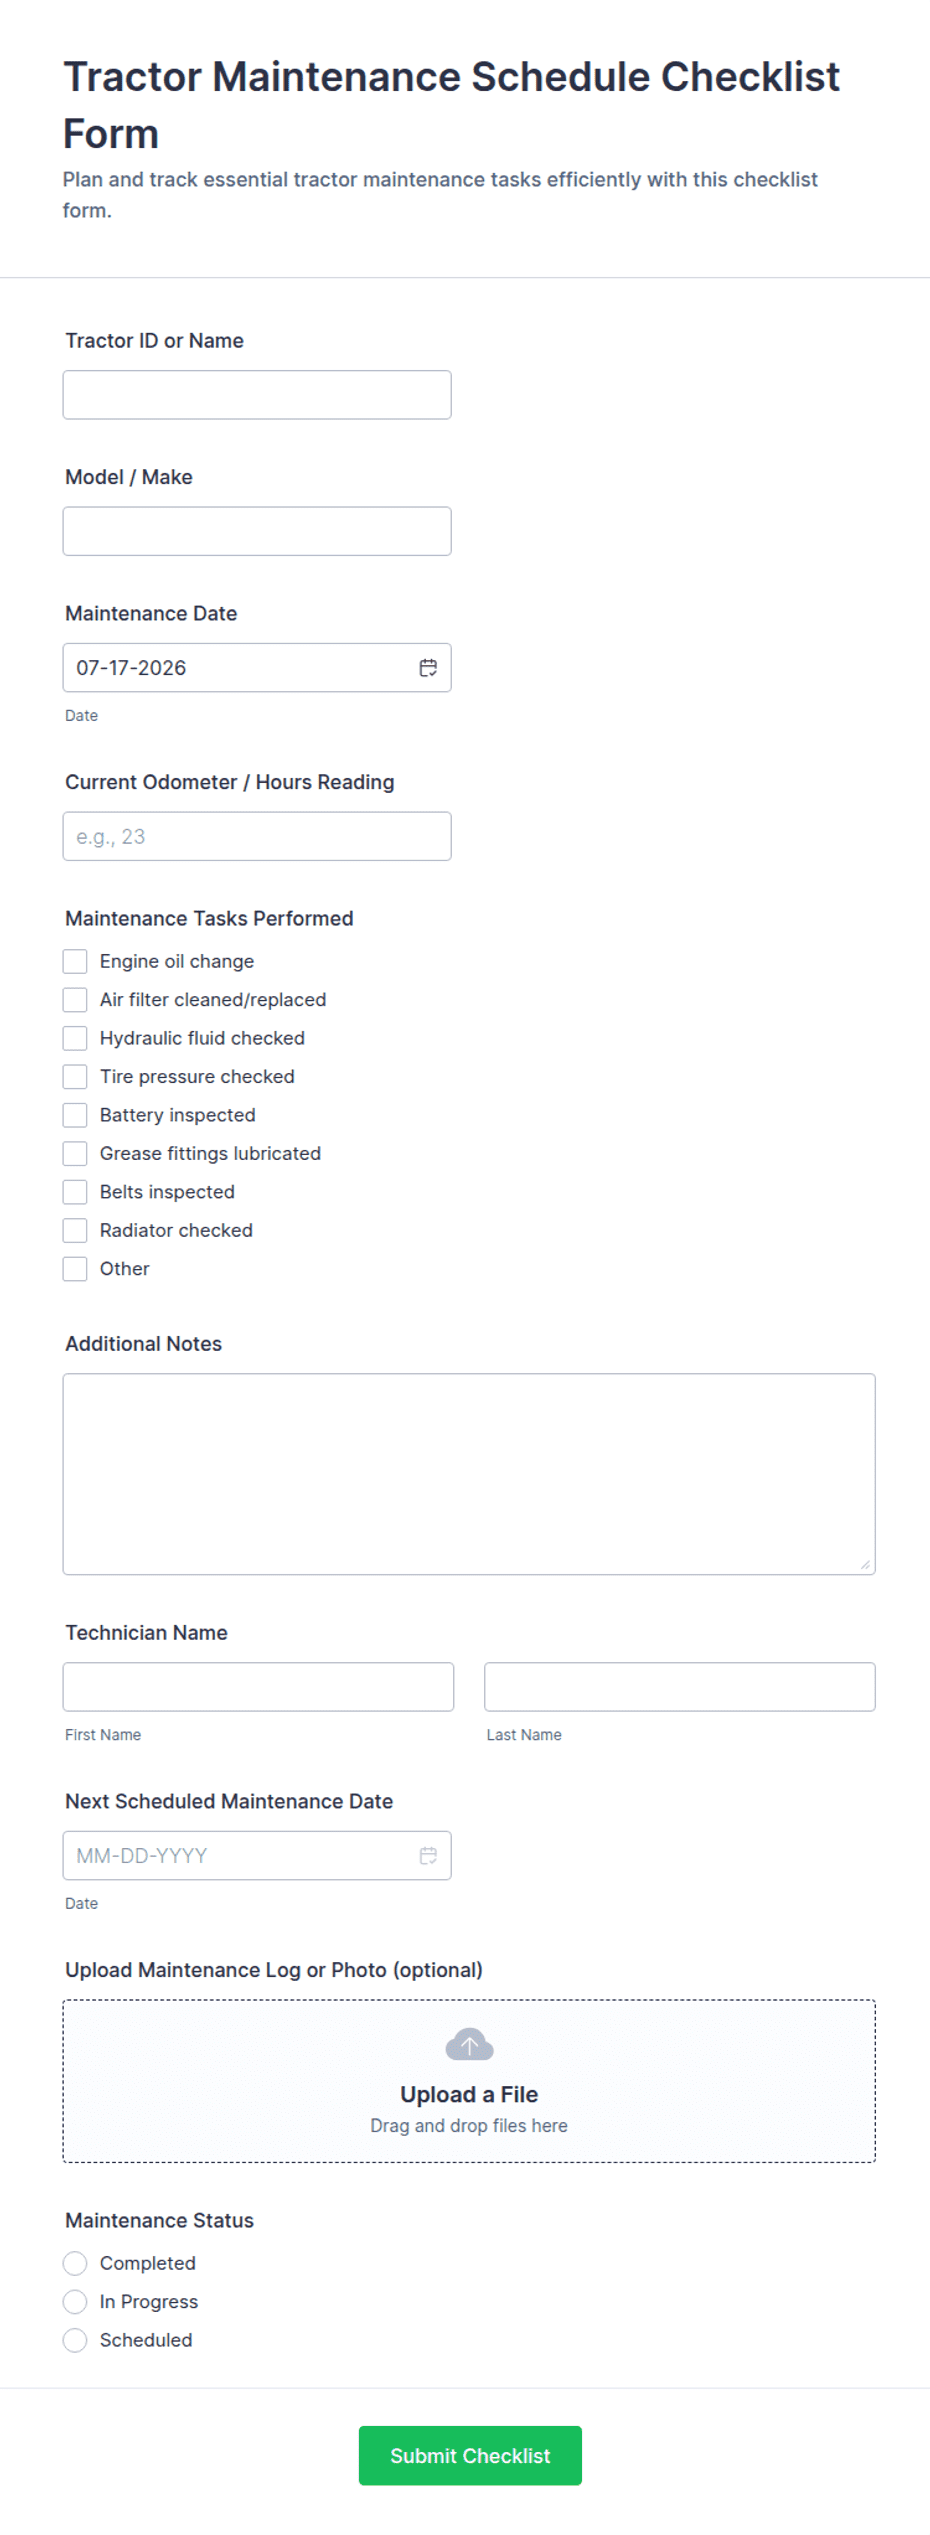Open calendar icon for Next Scheduled Maintenance Date
This screenshot has width=930, height=2535.
(x=428, y=1856)
